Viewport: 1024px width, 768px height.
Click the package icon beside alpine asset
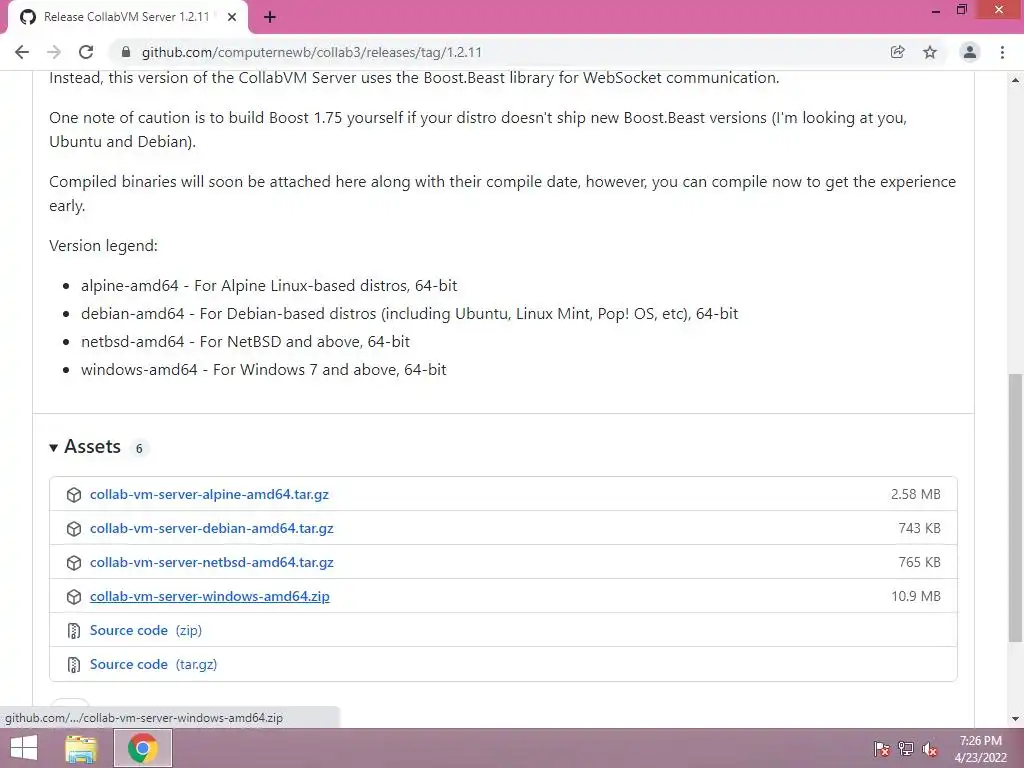pos(74,495)
